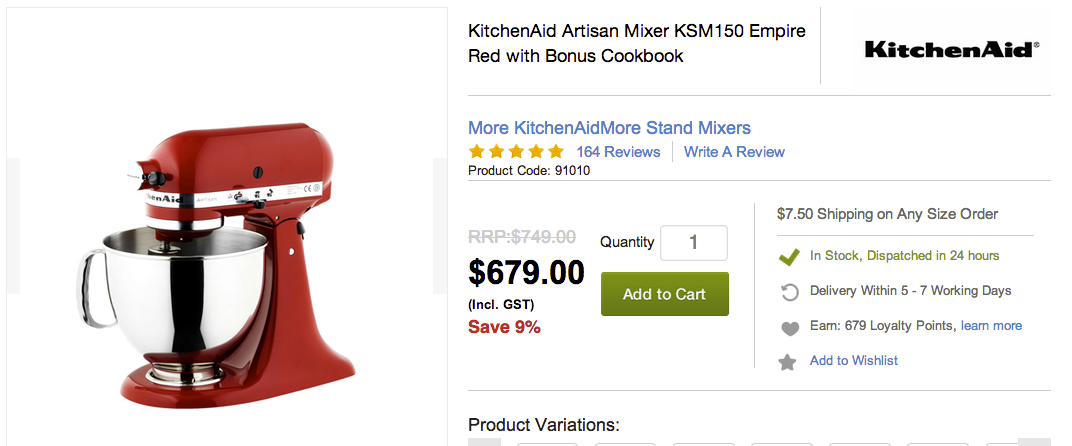Screen dimensions: 1072x446
Task: Click the gold star rating
Action: pos(516,152)
